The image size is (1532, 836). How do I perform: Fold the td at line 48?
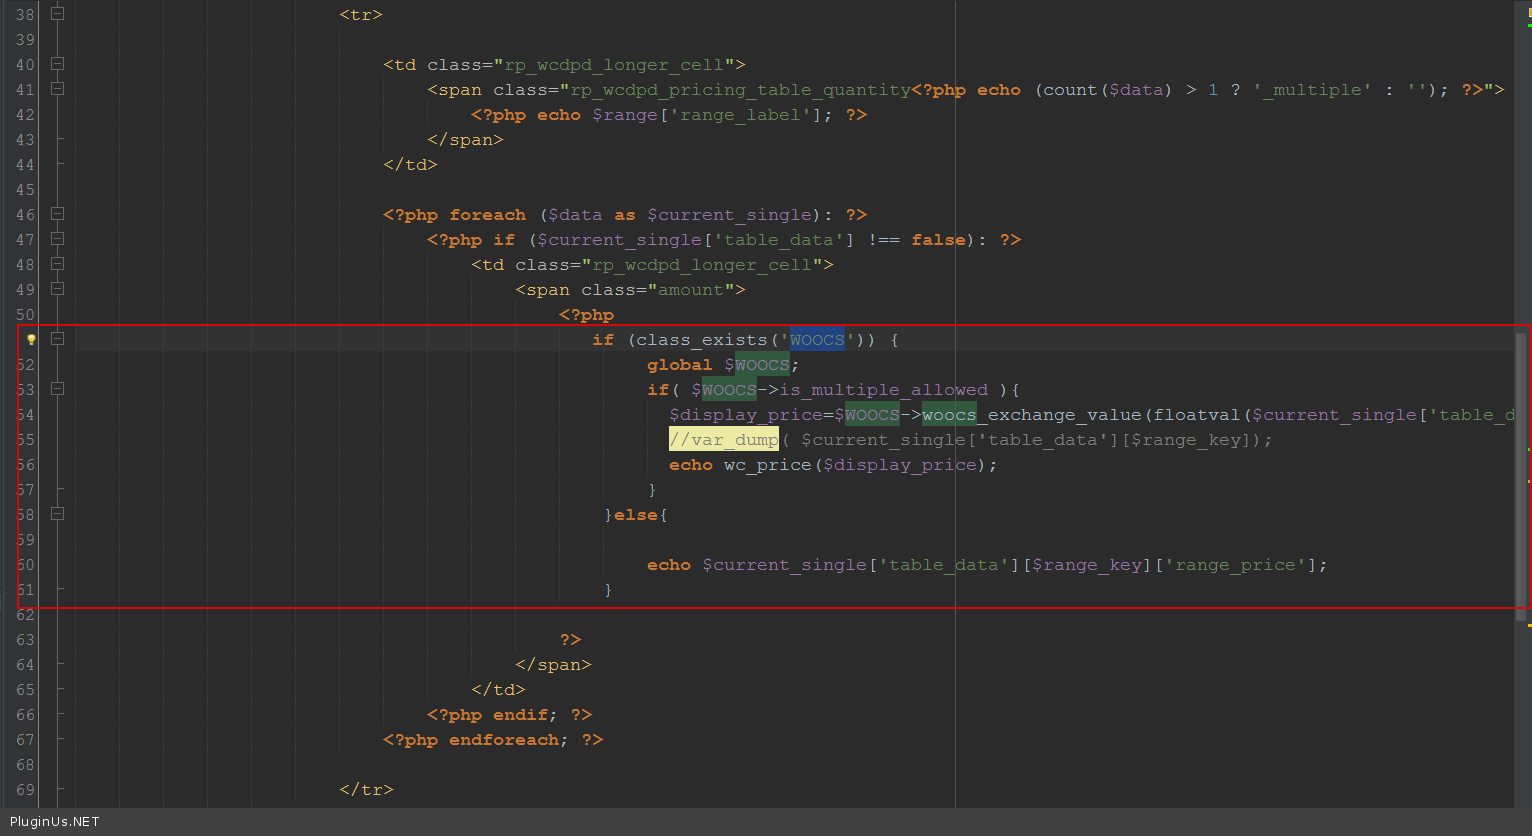click(57, 264)
